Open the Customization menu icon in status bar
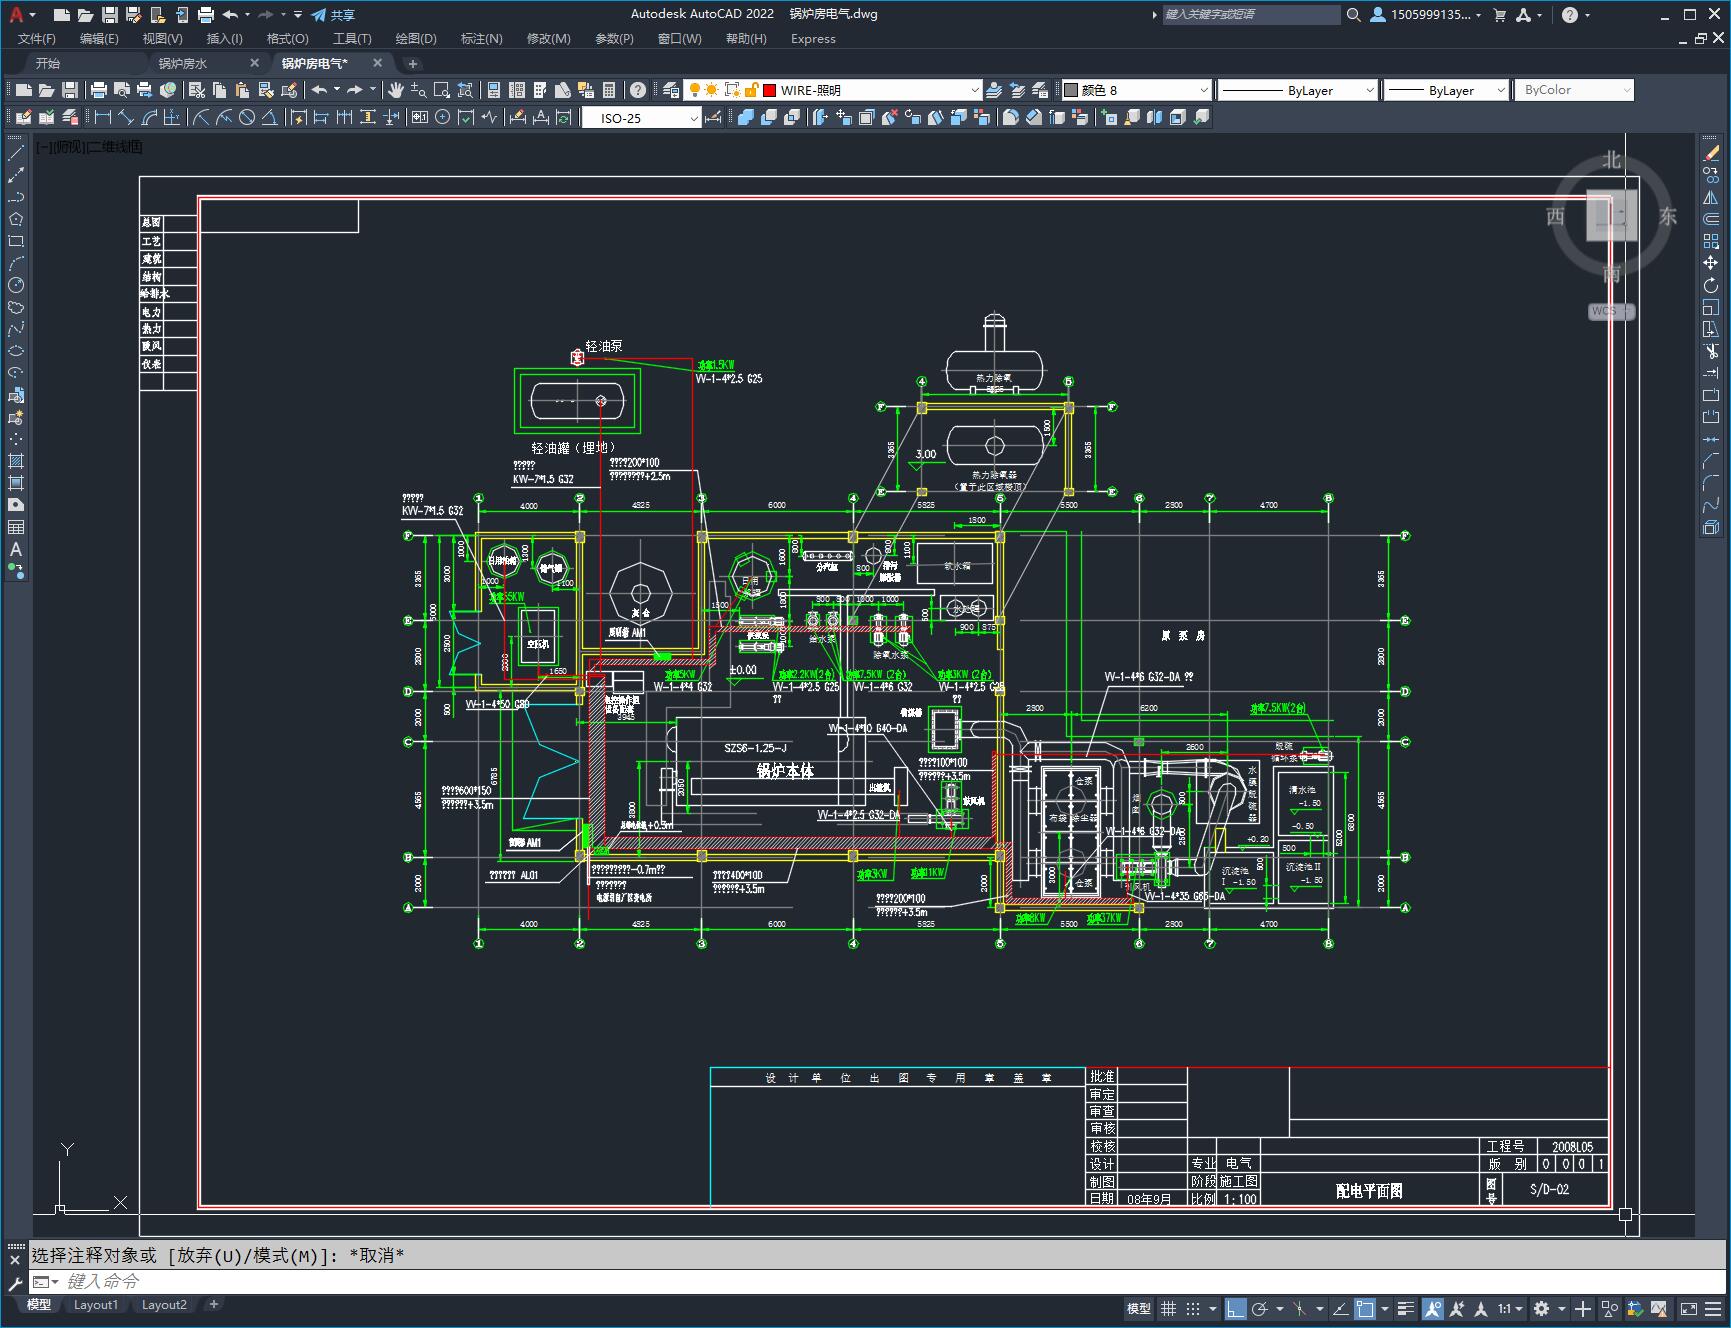 [x=1714, y=1308]
